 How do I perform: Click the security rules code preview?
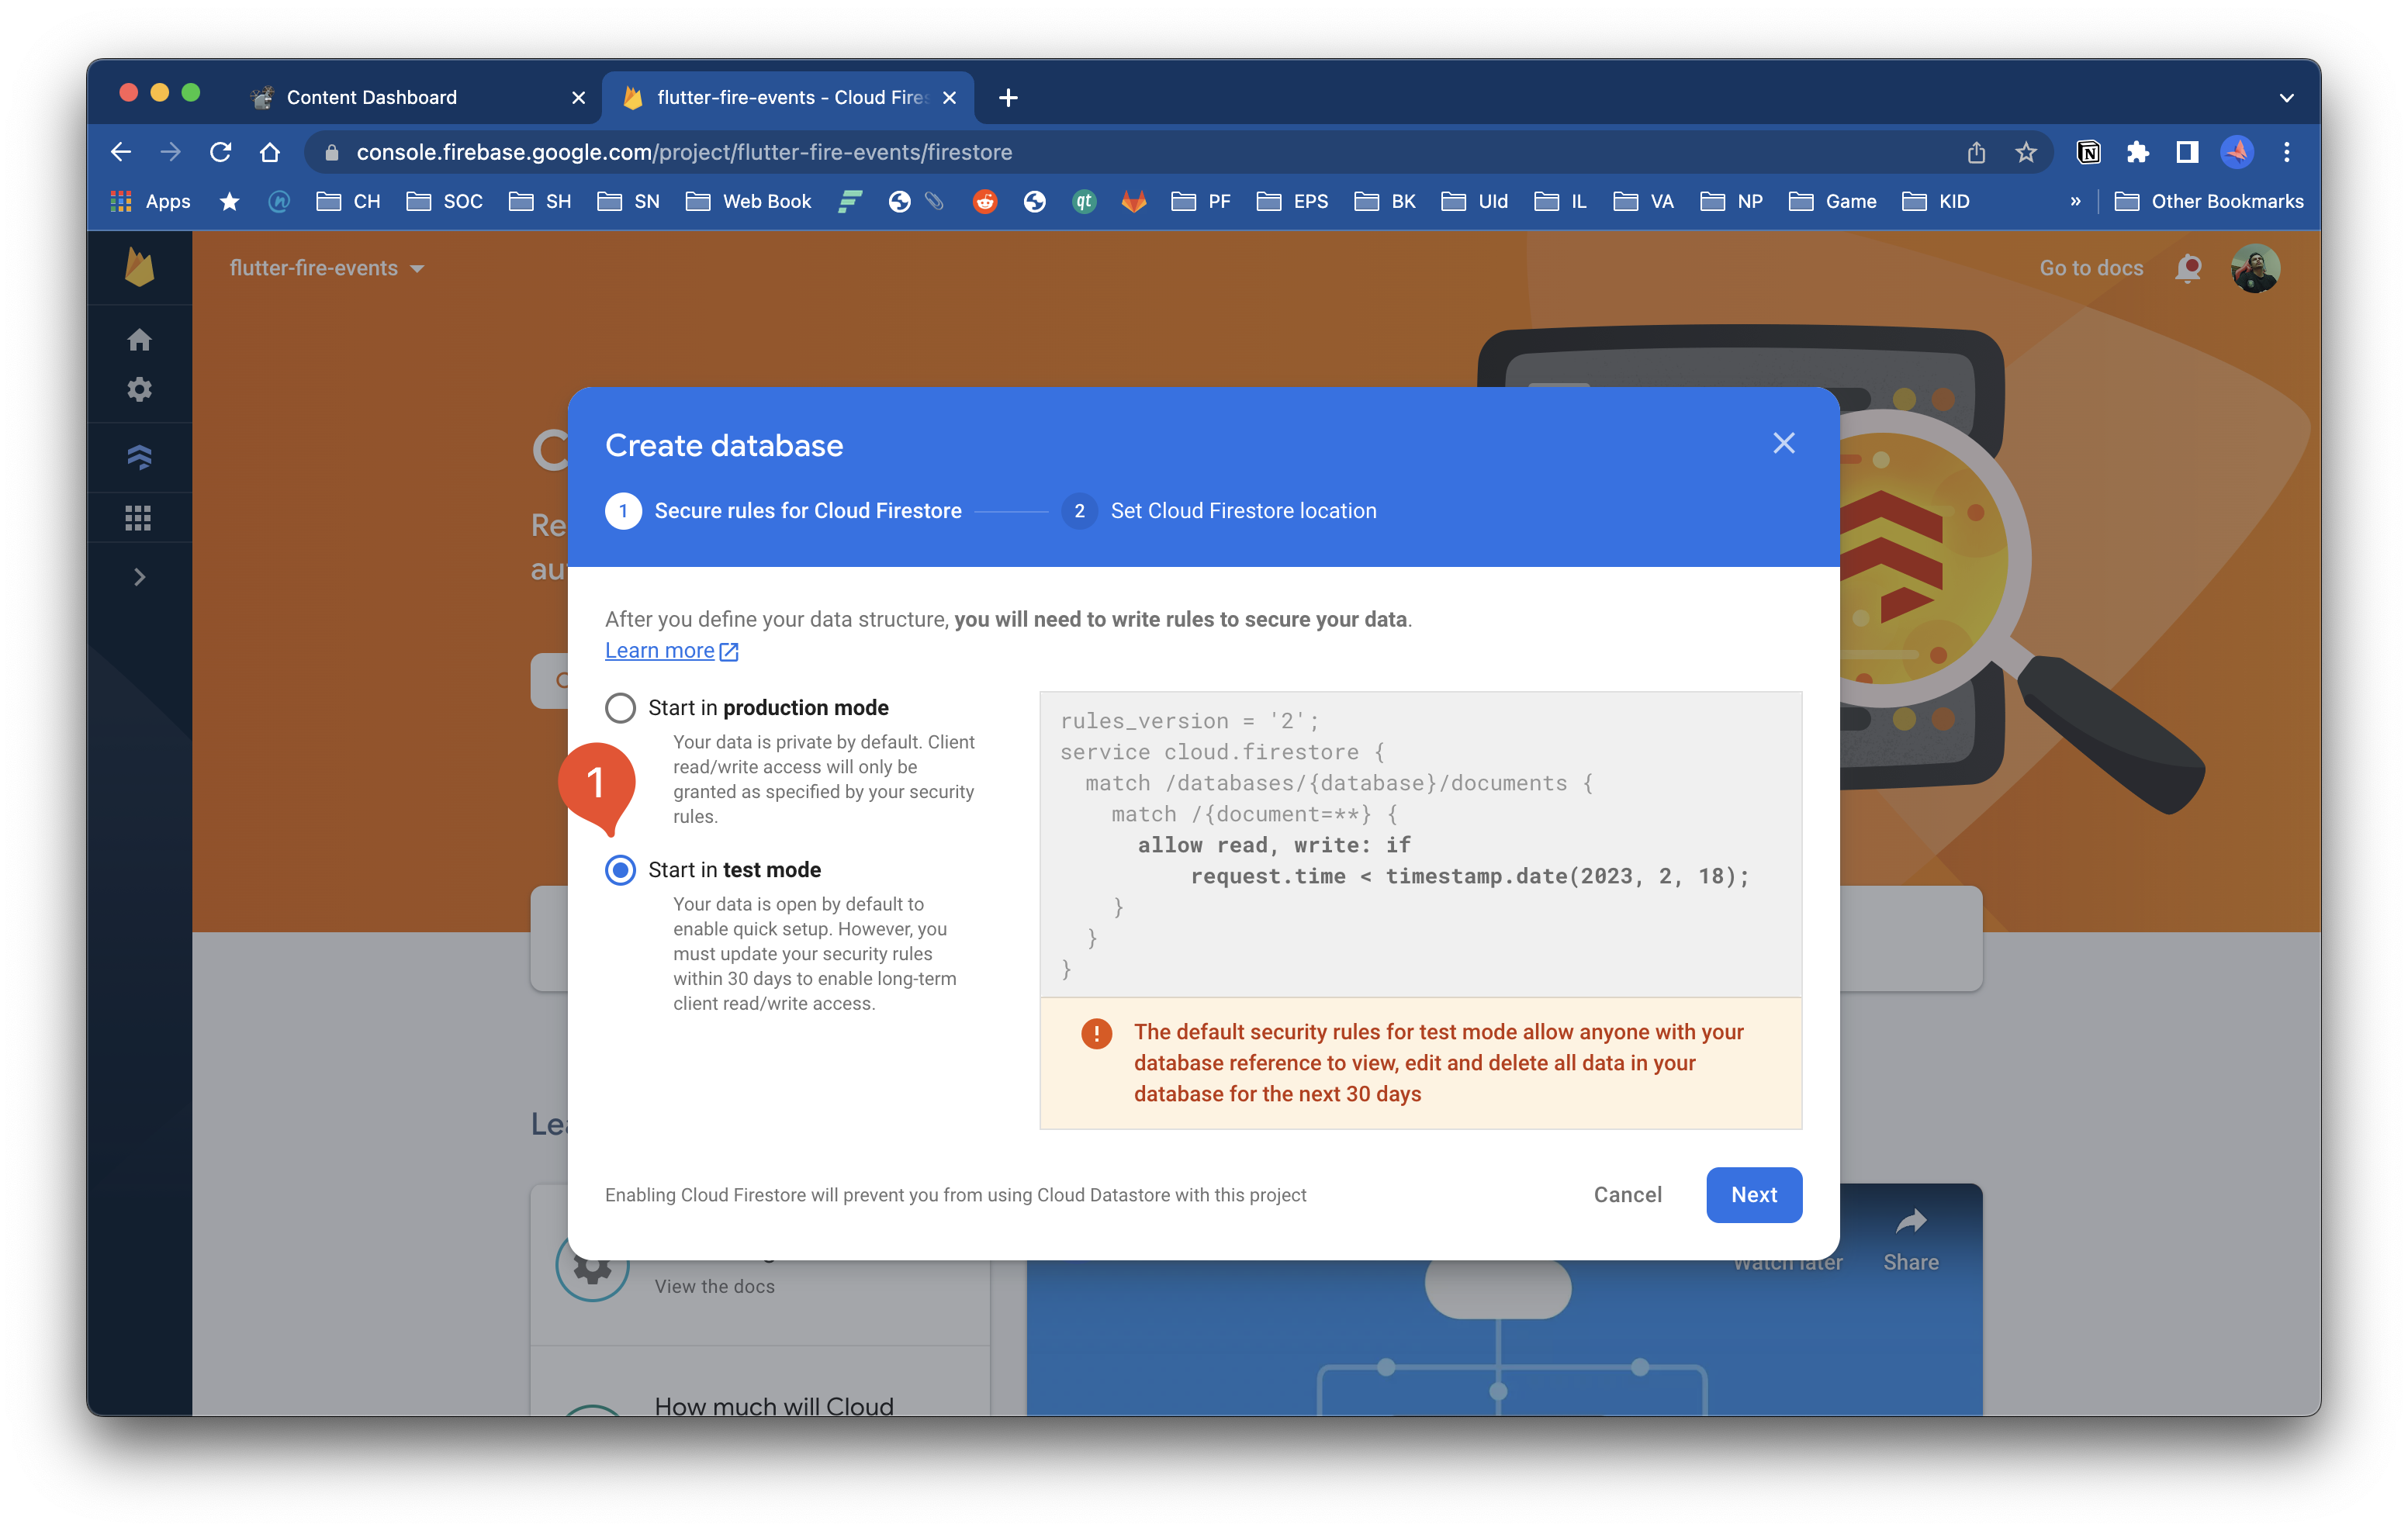(x=1420, y=845)
